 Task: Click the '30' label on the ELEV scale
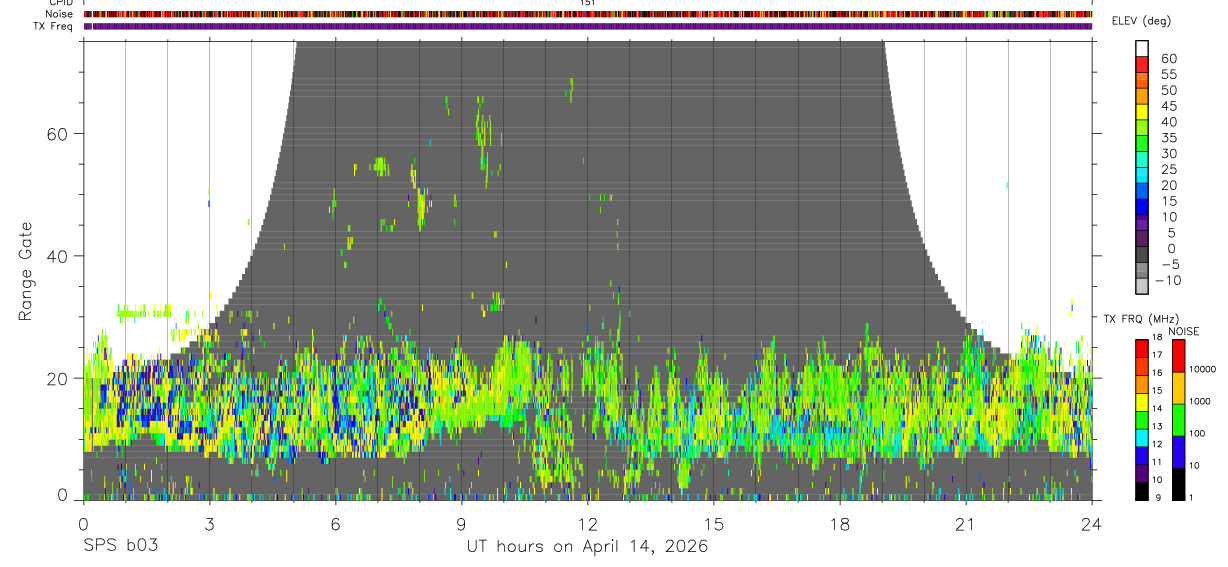click(x=1167, y=154)
